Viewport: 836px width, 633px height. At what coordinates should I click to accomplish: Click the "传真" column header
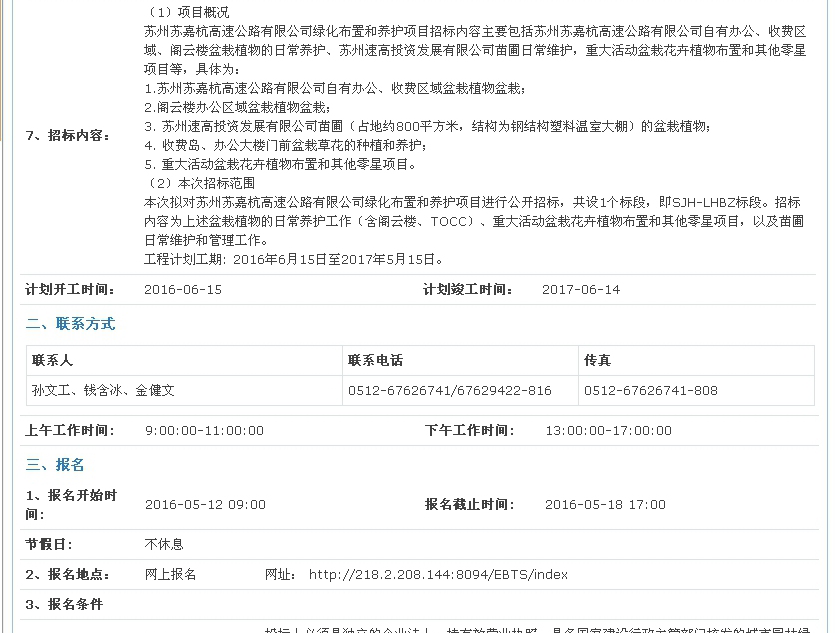(597, 360)
